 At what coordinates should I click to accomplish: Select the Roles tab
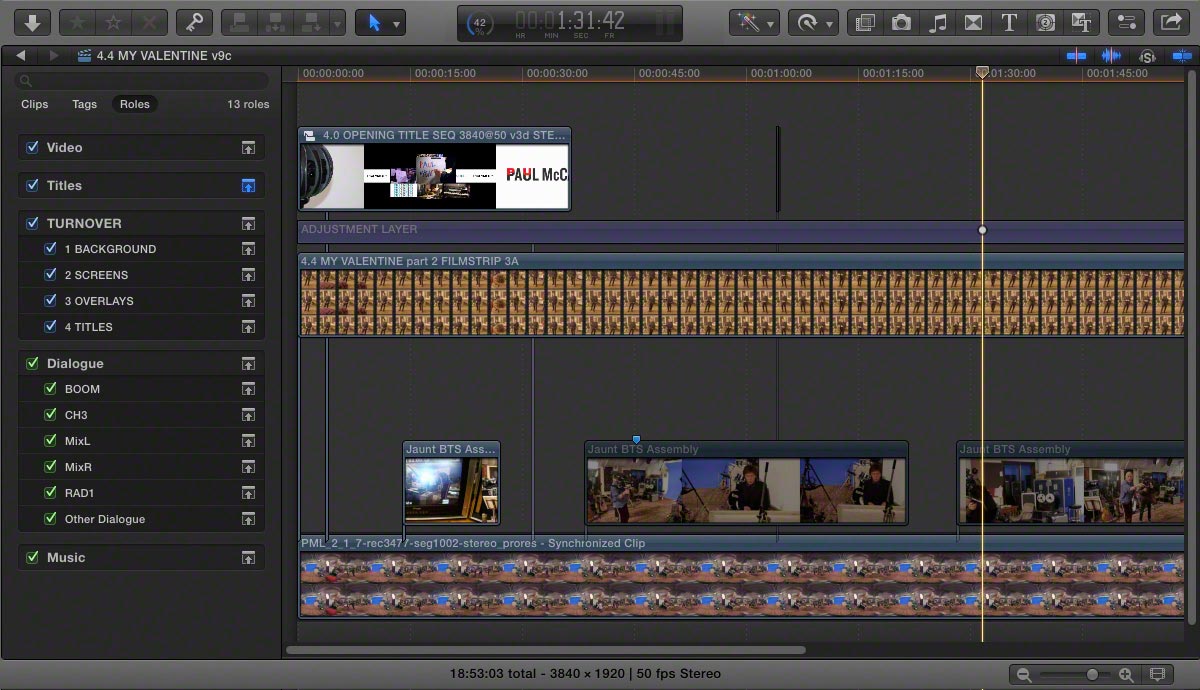point(134,104)
